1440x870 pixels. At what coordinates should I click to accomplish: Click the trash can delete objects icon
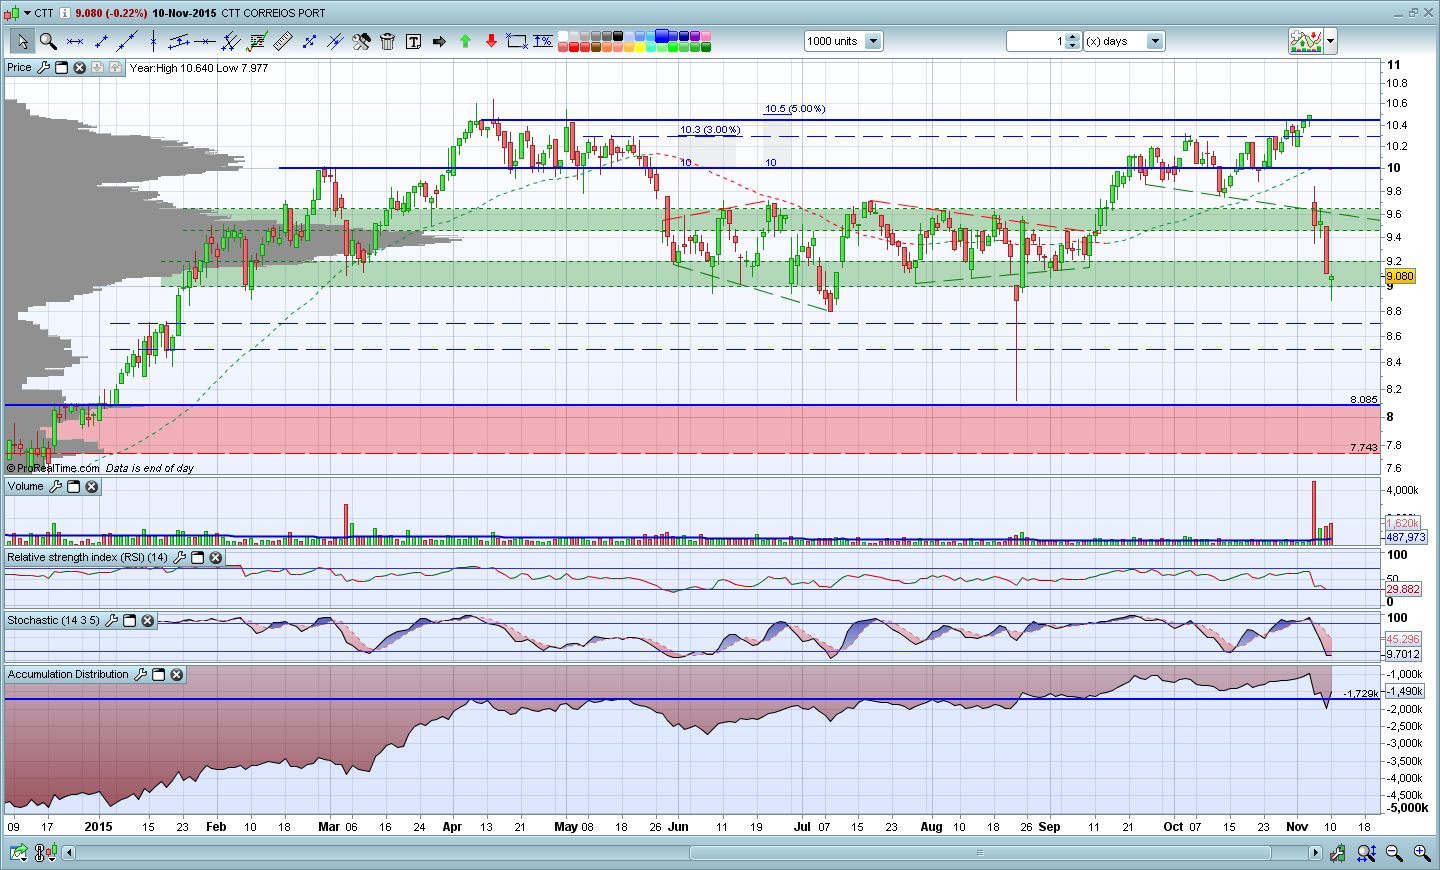coord(387,41)
